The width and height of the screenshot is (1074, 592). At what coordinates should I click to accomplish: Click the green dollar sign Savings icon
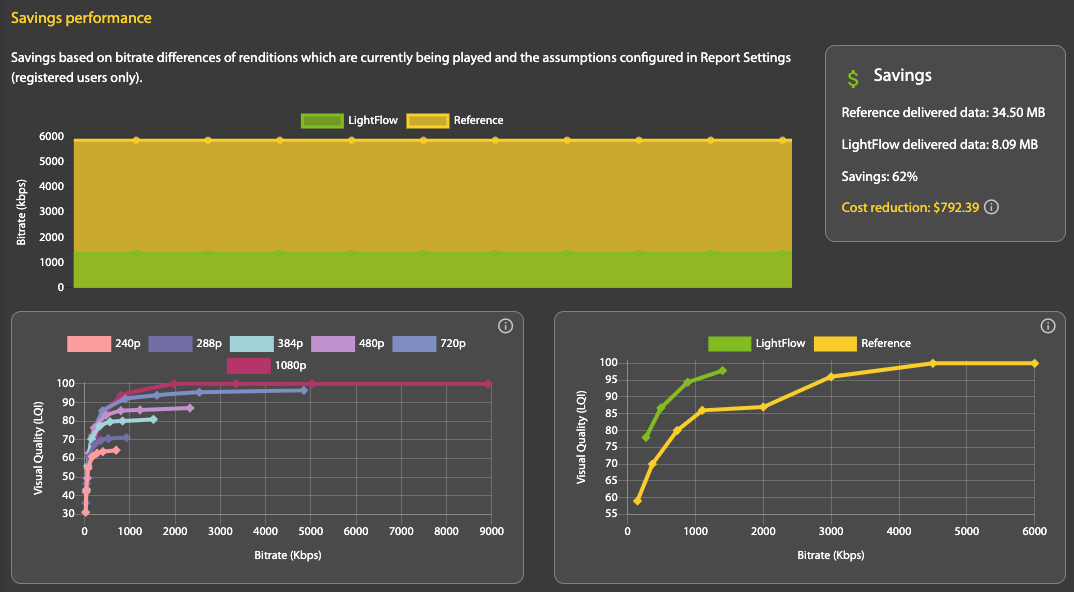852,77
